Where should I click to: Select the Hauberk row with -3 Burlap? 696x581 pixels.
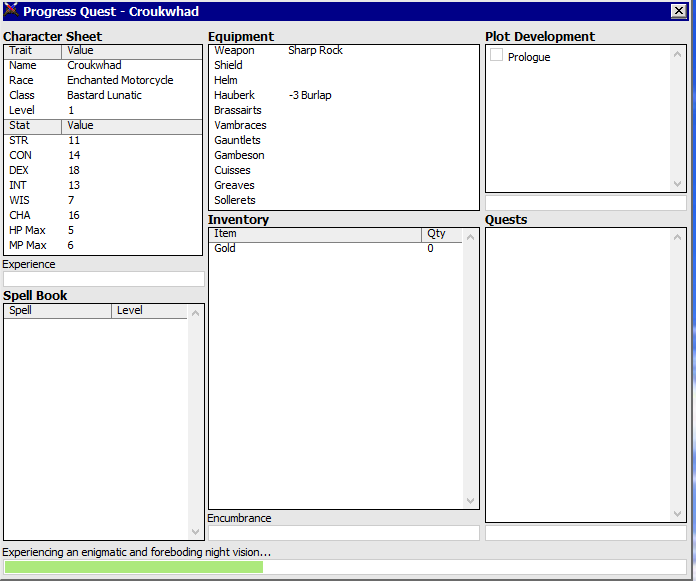pos(344,95)
